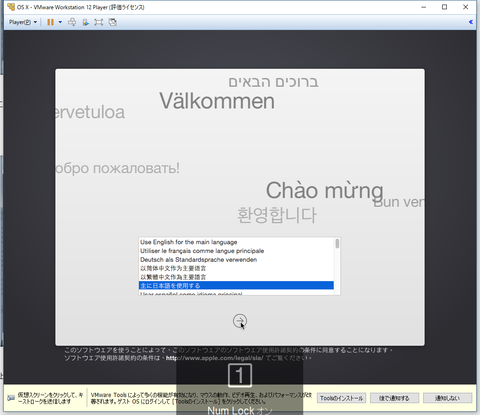Click the VMware icon in title bar
Screen dimensions: 480x415
point(11,7)
